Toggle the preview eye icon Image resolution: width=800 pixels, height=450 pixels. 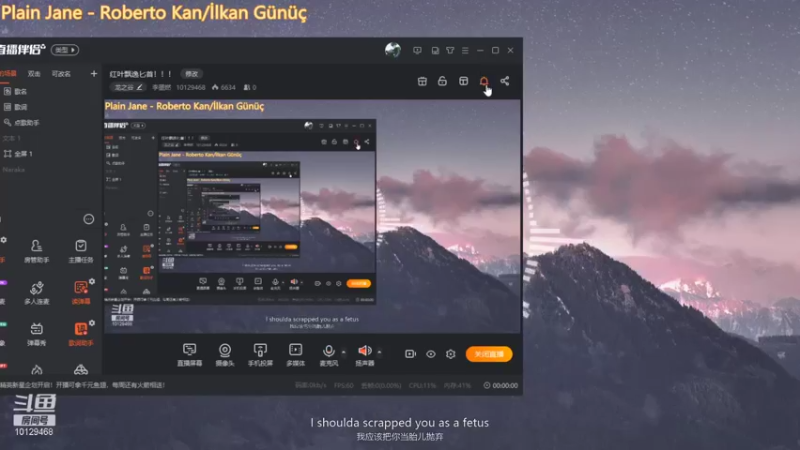tap(431, 354)
